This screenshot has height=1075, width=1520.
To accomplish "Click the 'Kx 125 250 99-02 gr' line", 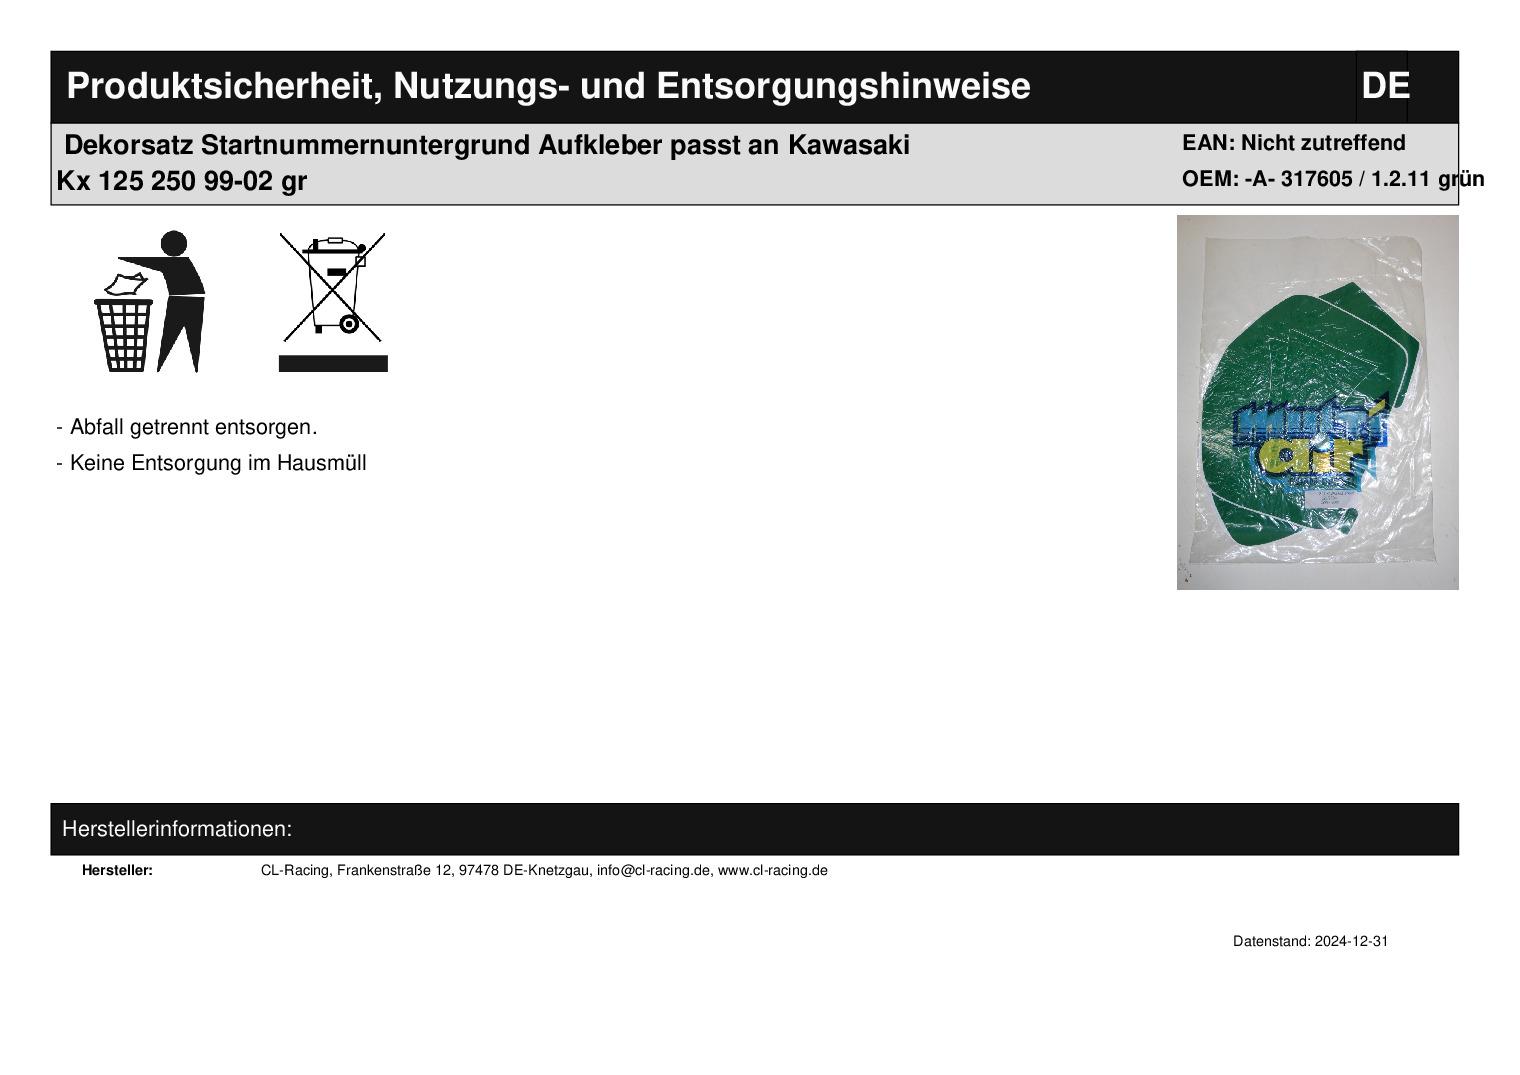I will [x=182, y=181].
